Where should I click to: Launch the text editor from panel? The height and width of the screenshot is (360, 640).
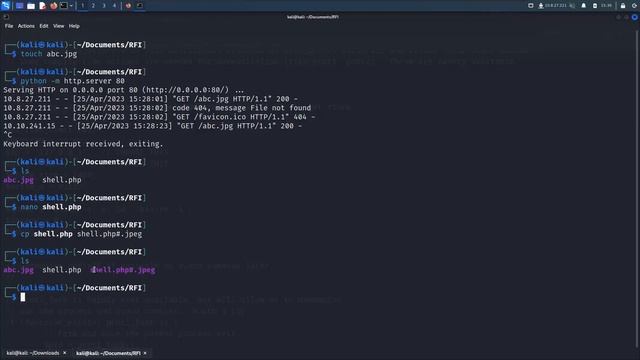click(42, 6)
